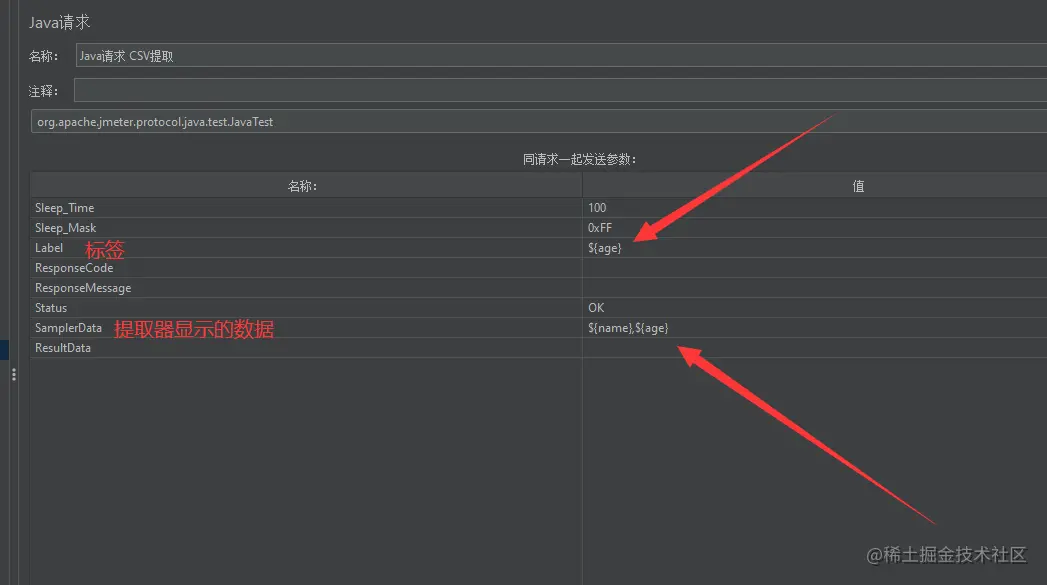
Task: Select the SamplerData parameter name cell
Action: [x=306, y=328]
